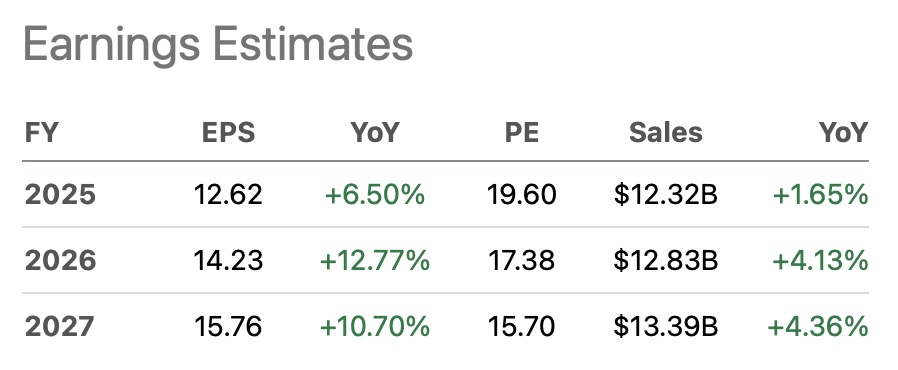Click the +4.13% sales growth value
This screenshot has width=898, height=370.
820,261
